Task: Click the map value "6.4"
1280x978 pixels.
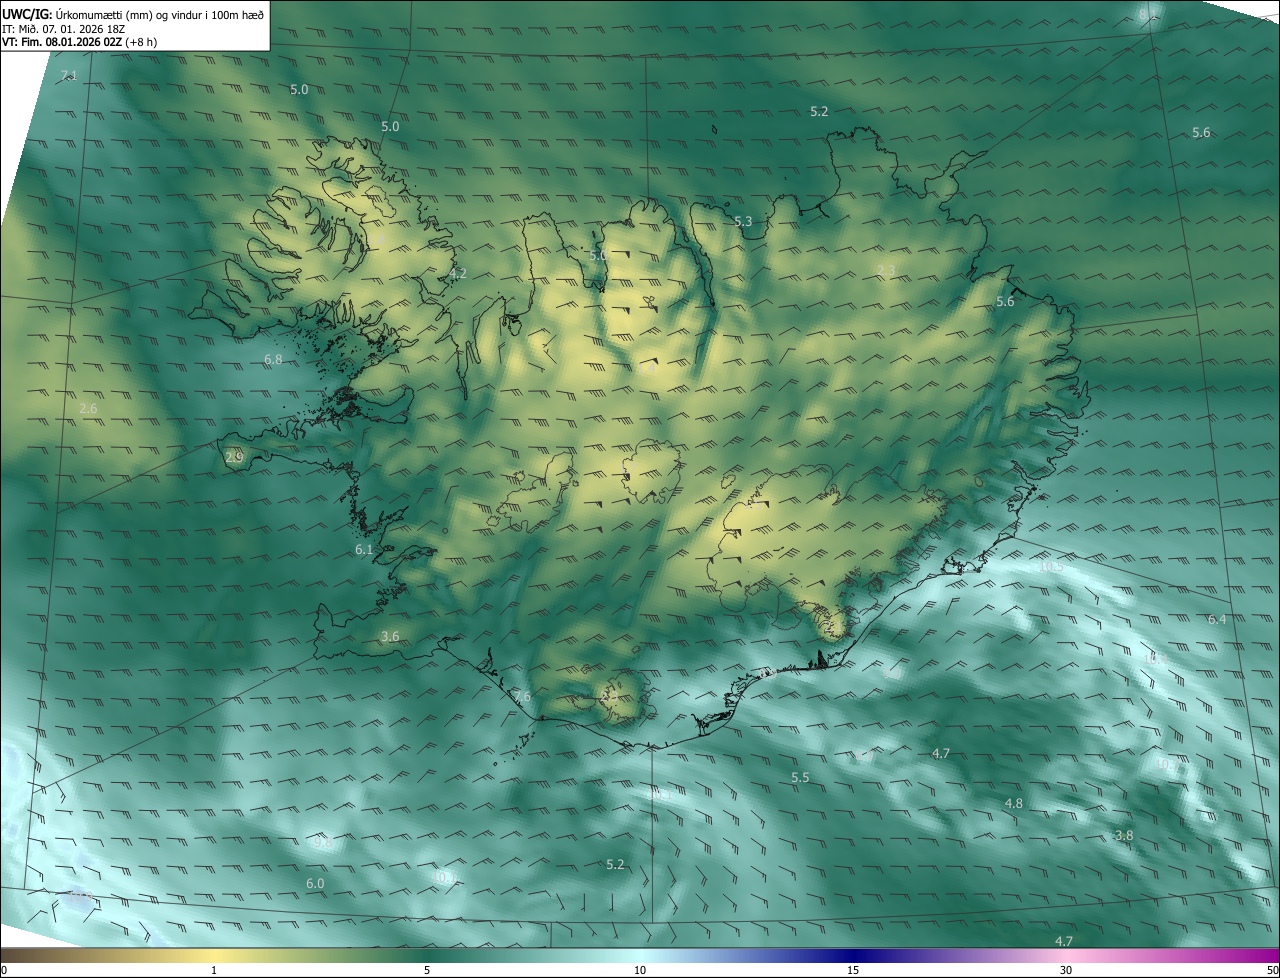Action: 1216,620
